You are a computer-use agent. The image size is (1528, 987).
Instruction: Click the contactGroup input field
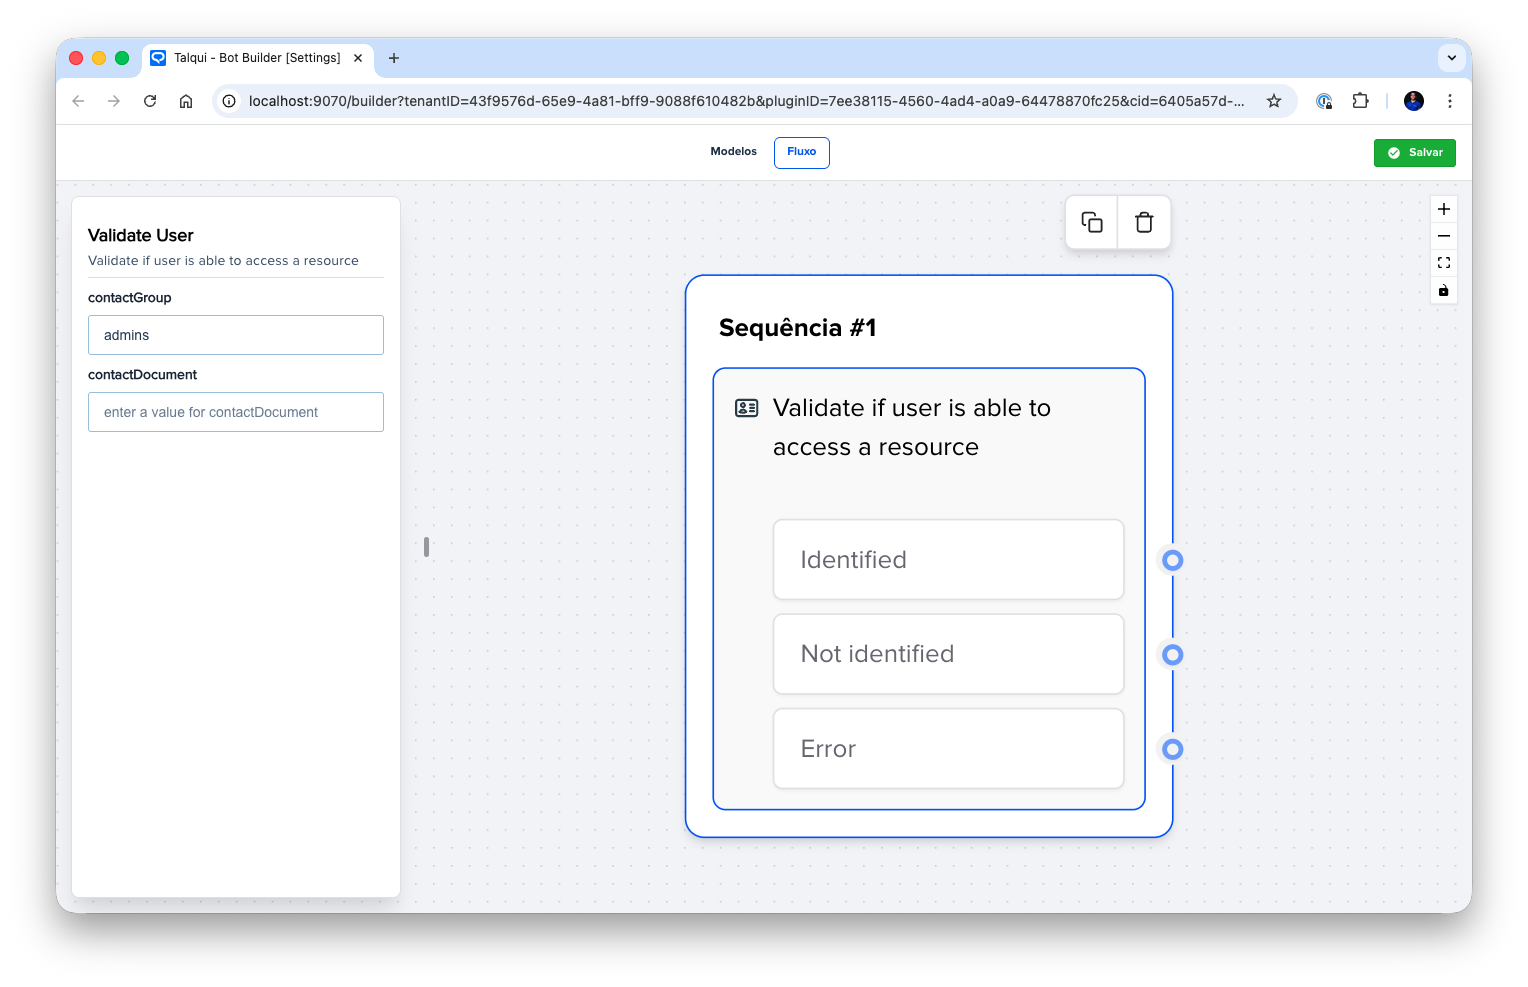(236, 335)
